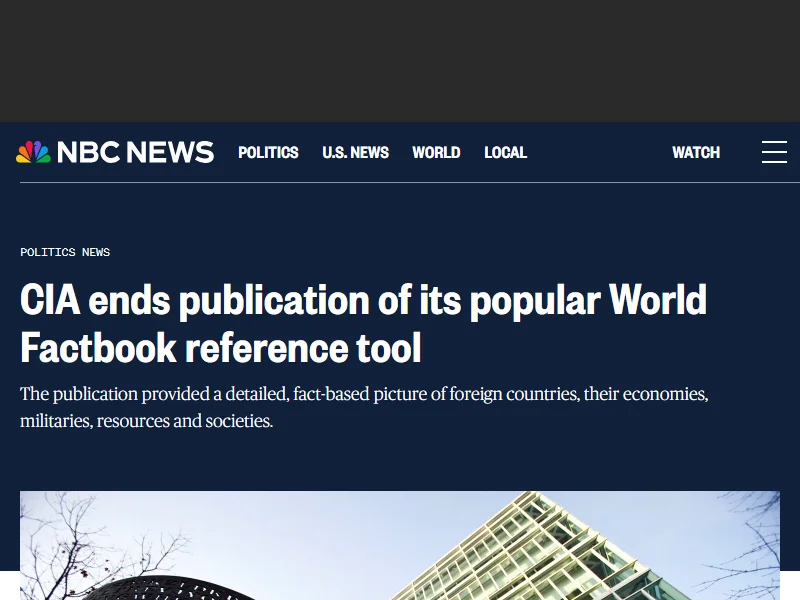The height and width of the screenshot is (600, 800).
Task: Select World in the navigation bar
Action: coord(436,152)
